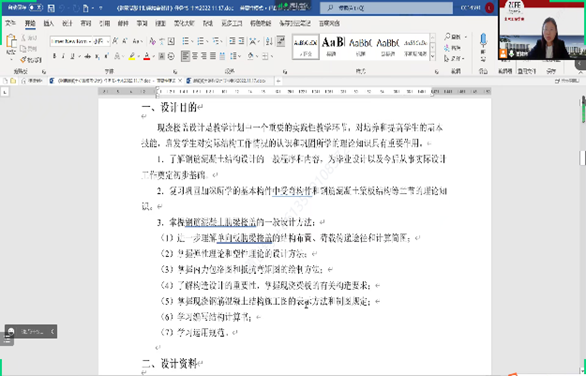Click the Character Shading icon

coord(162,56)
